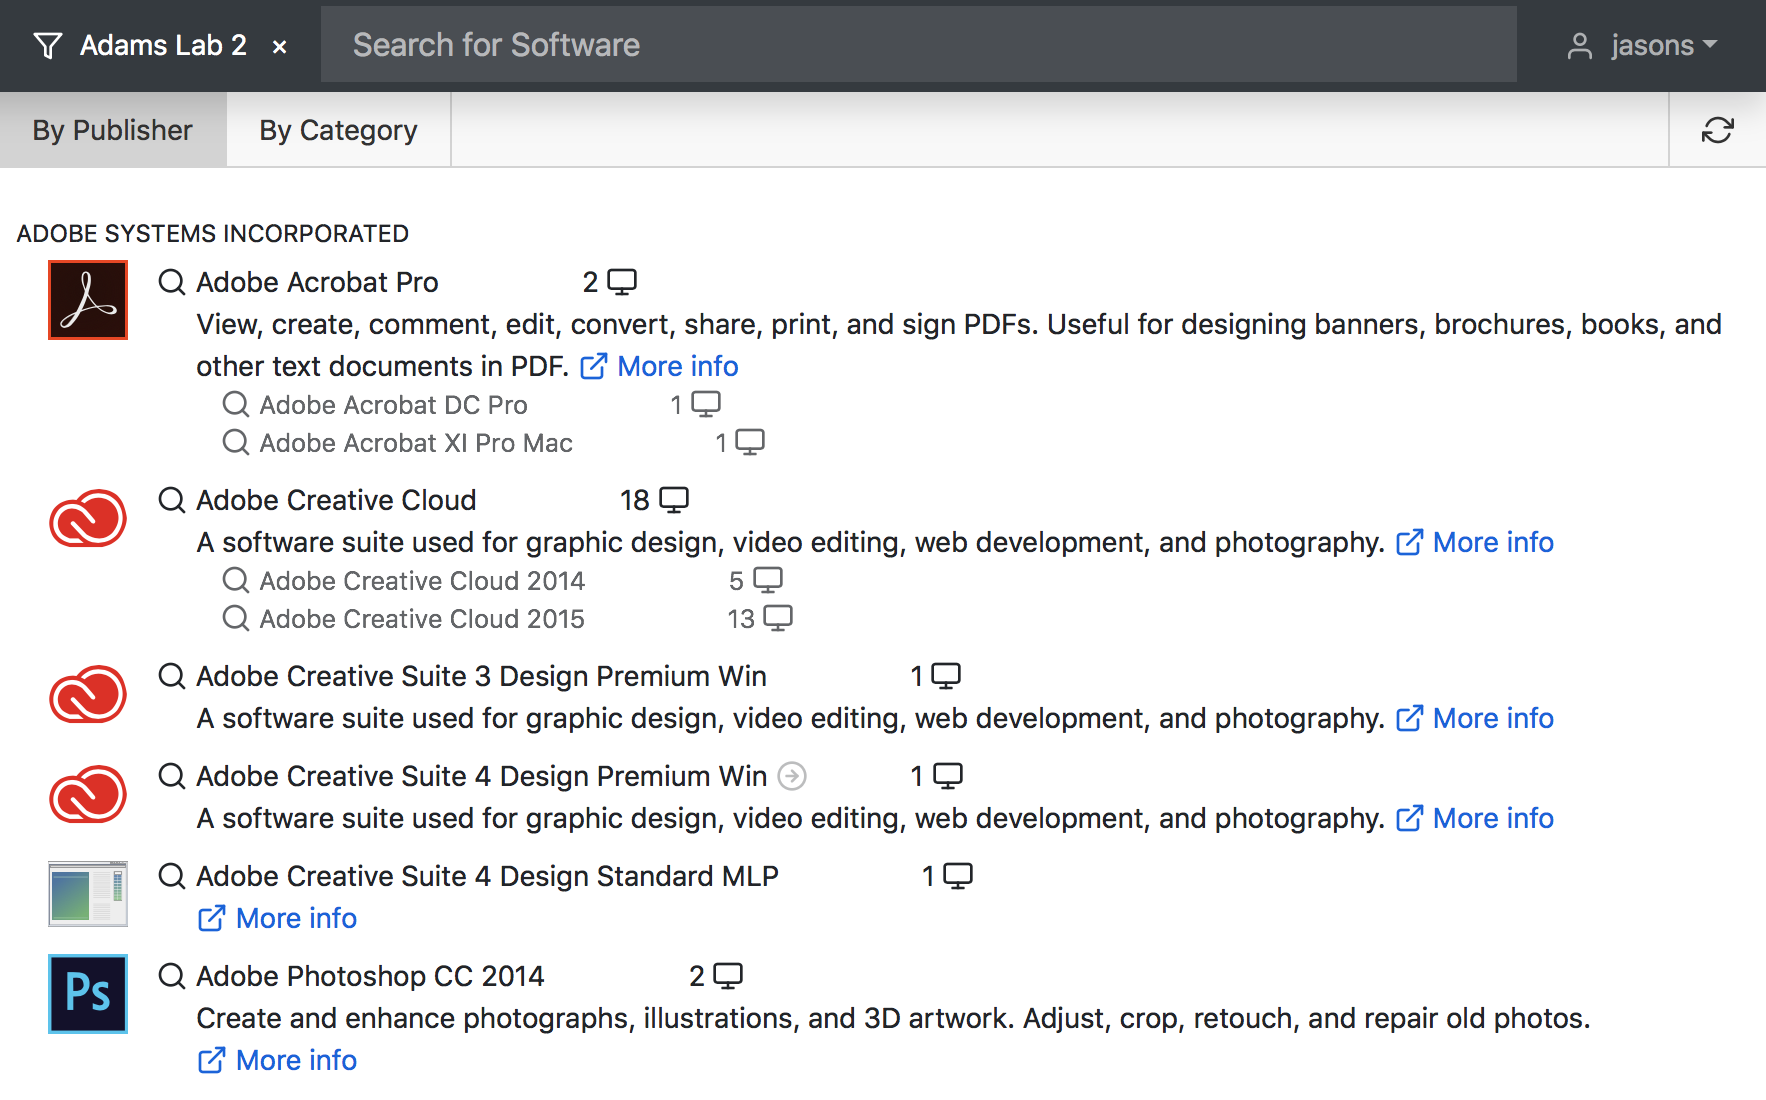
Task: Open Adobe Photoshop CC 2014 title
Action: click(370, 976)
